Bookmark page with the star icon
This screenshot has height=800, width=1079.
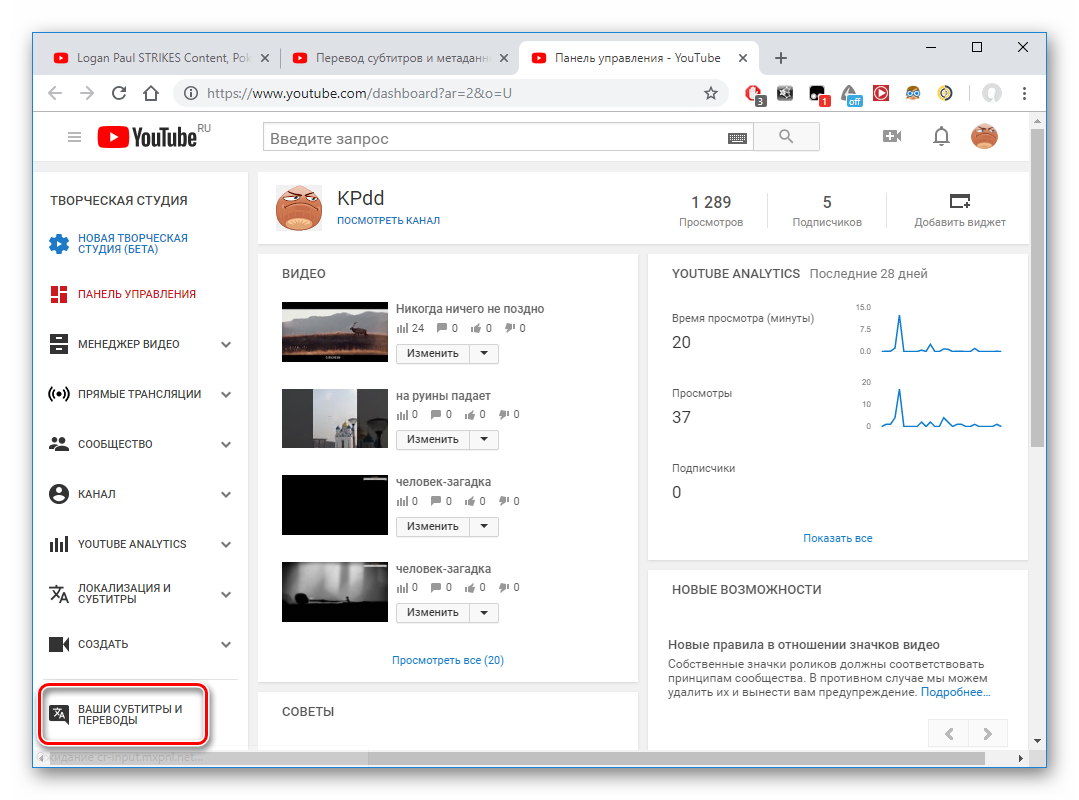pyautogui.click(x=711, y=93)
